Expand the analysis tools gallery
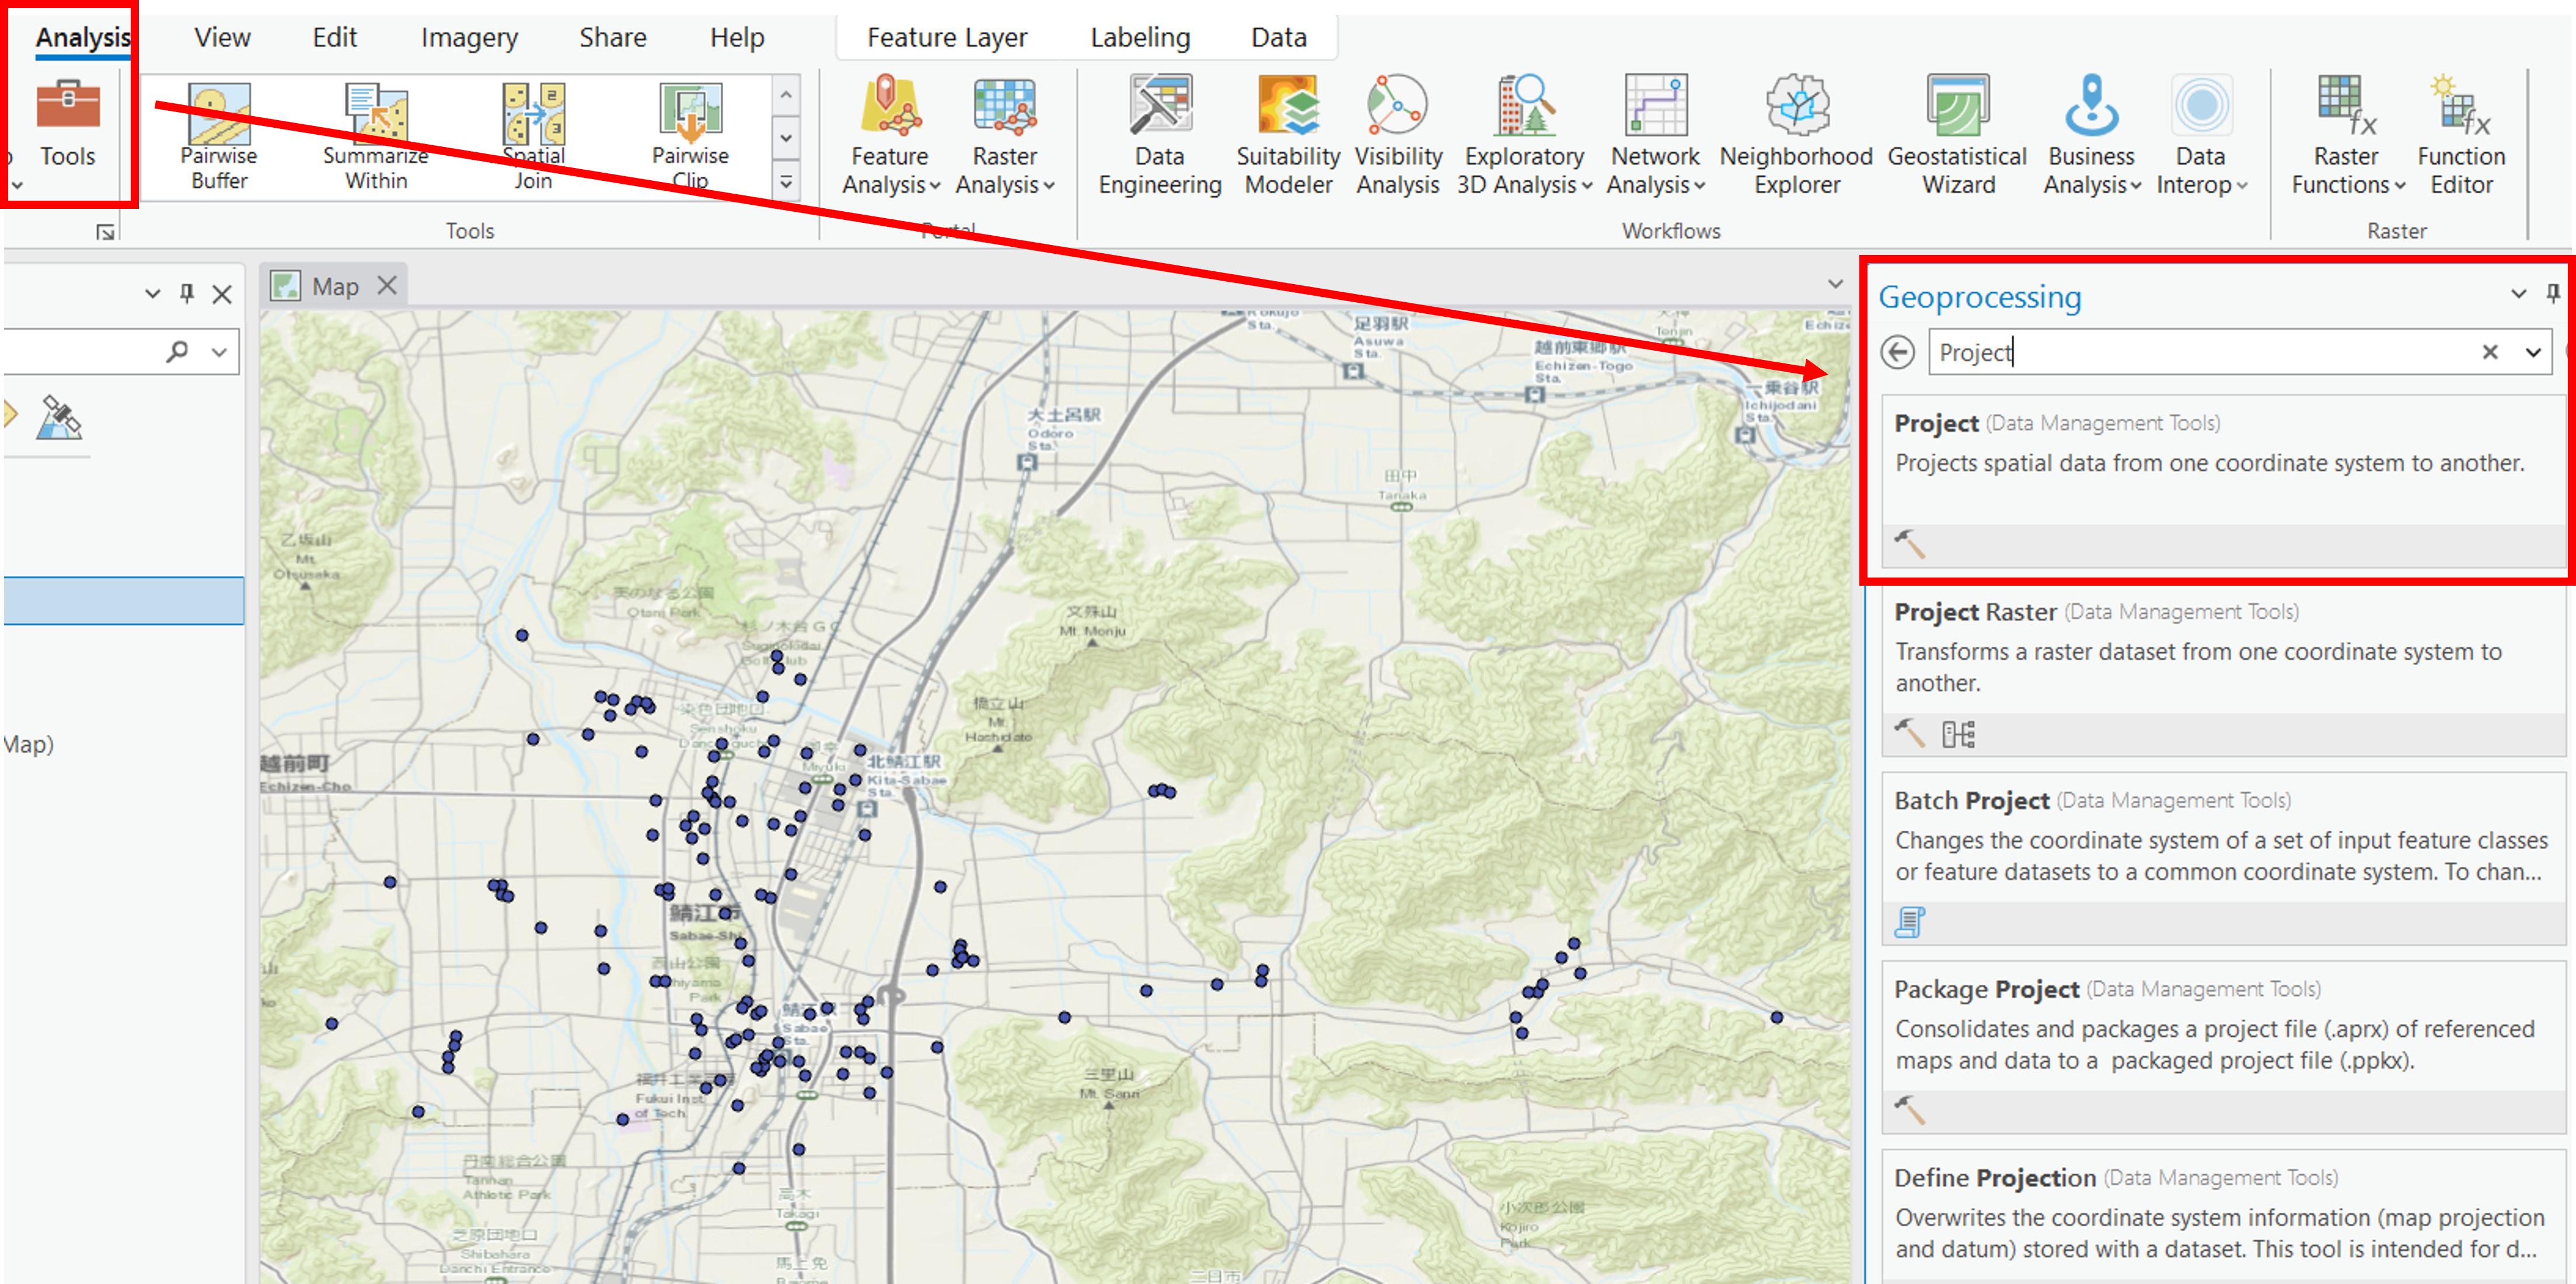The width and height of the screenshot is (2576, 1284). tap(786, 182)
